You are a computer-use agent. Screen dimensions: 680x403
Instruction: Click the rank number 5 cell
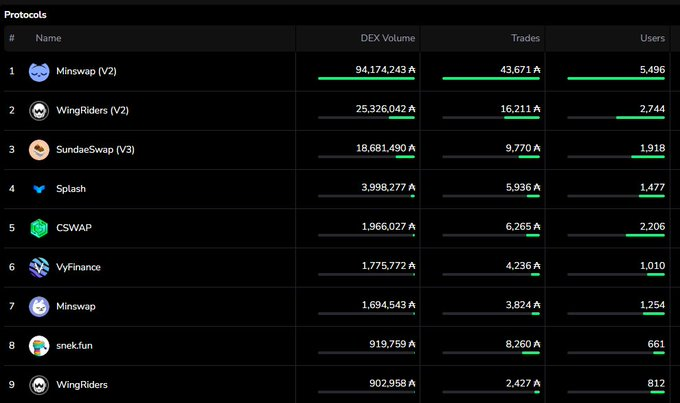[x=12, y=228]
